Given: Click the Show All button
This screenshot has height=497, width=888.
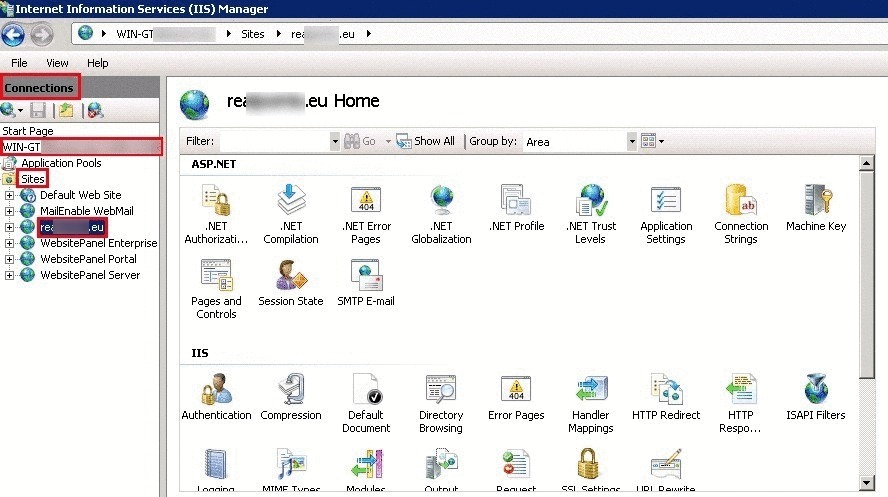Looking at the screenshot, I should 426,142.
